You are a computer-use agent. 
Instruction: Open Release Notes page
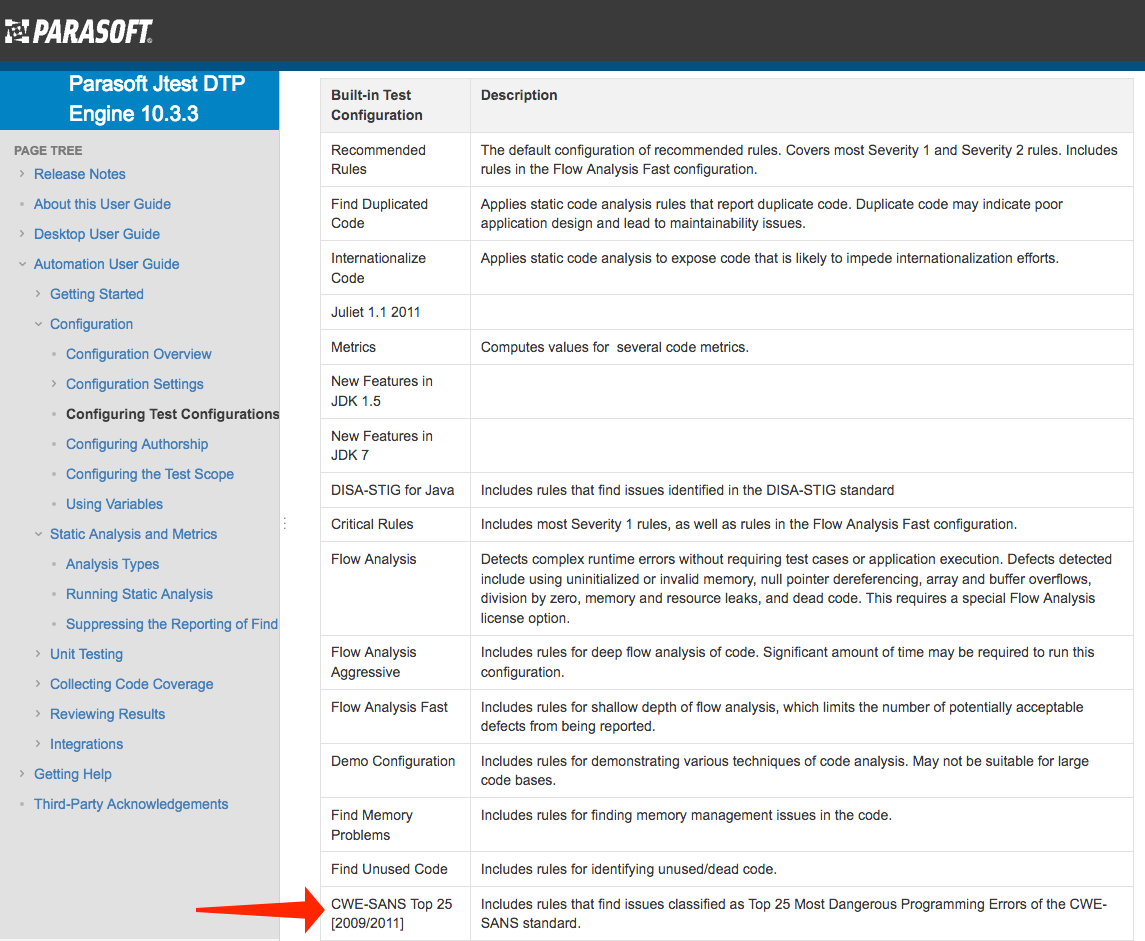click(80, 174)
